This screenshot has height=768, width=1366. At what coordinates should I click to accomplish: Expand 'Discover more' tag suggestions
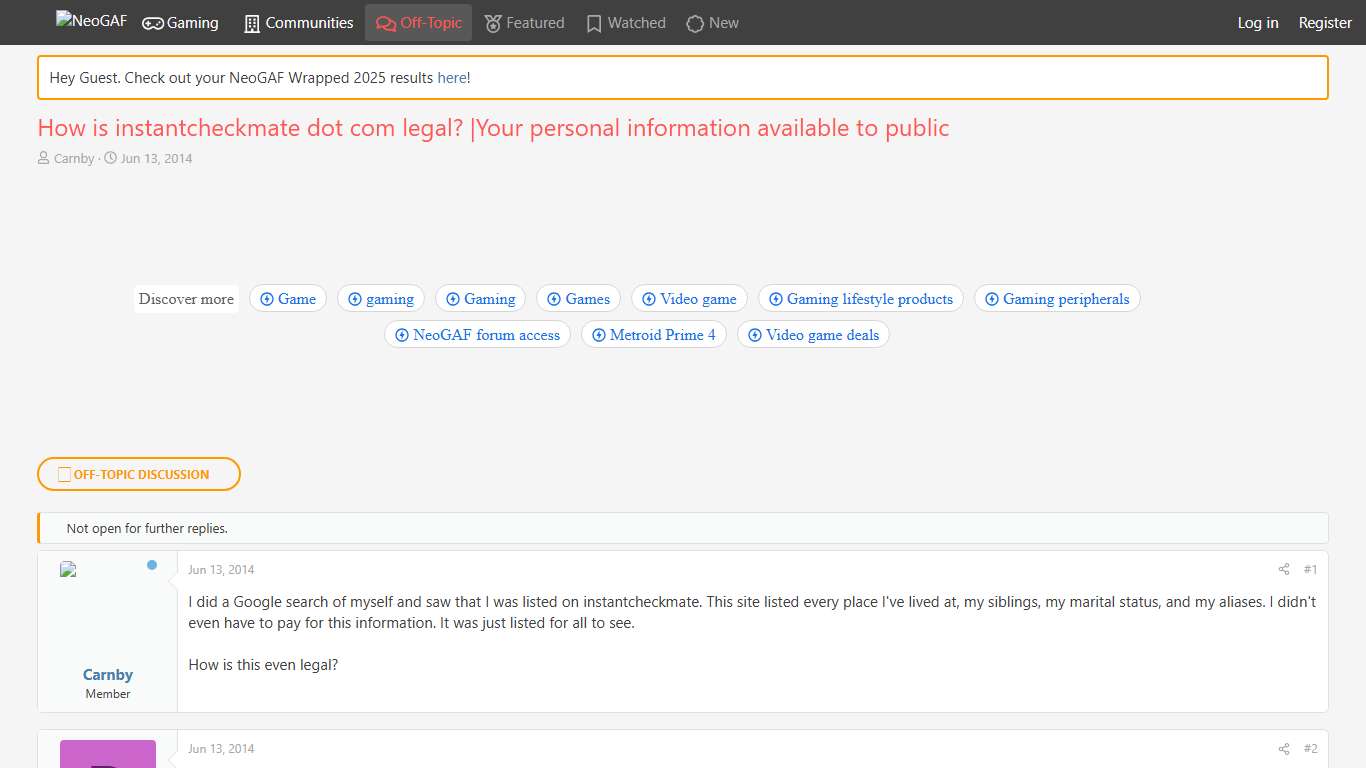coord(186,298)
